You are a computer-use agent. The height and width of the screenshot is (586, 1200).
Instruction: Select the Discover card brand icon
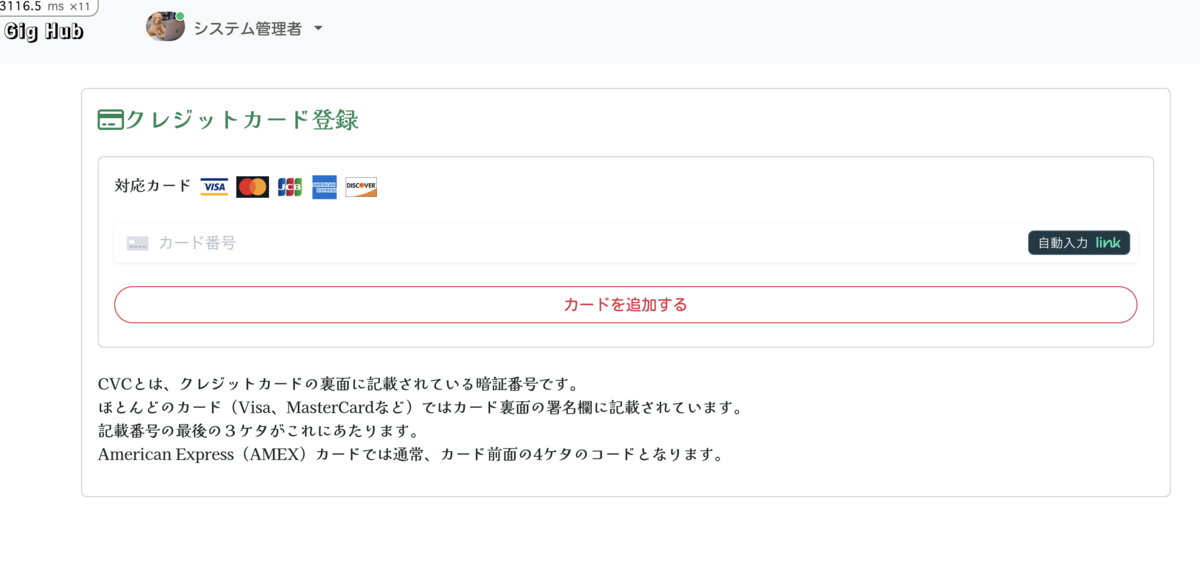pos(360,187)
